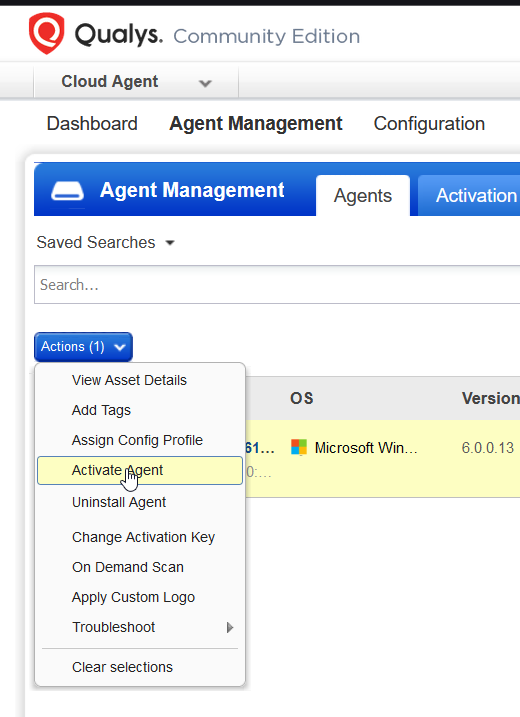This screenshot has height=717, width=520.
Task: Select the Agents tab
Action: [363, 196]
